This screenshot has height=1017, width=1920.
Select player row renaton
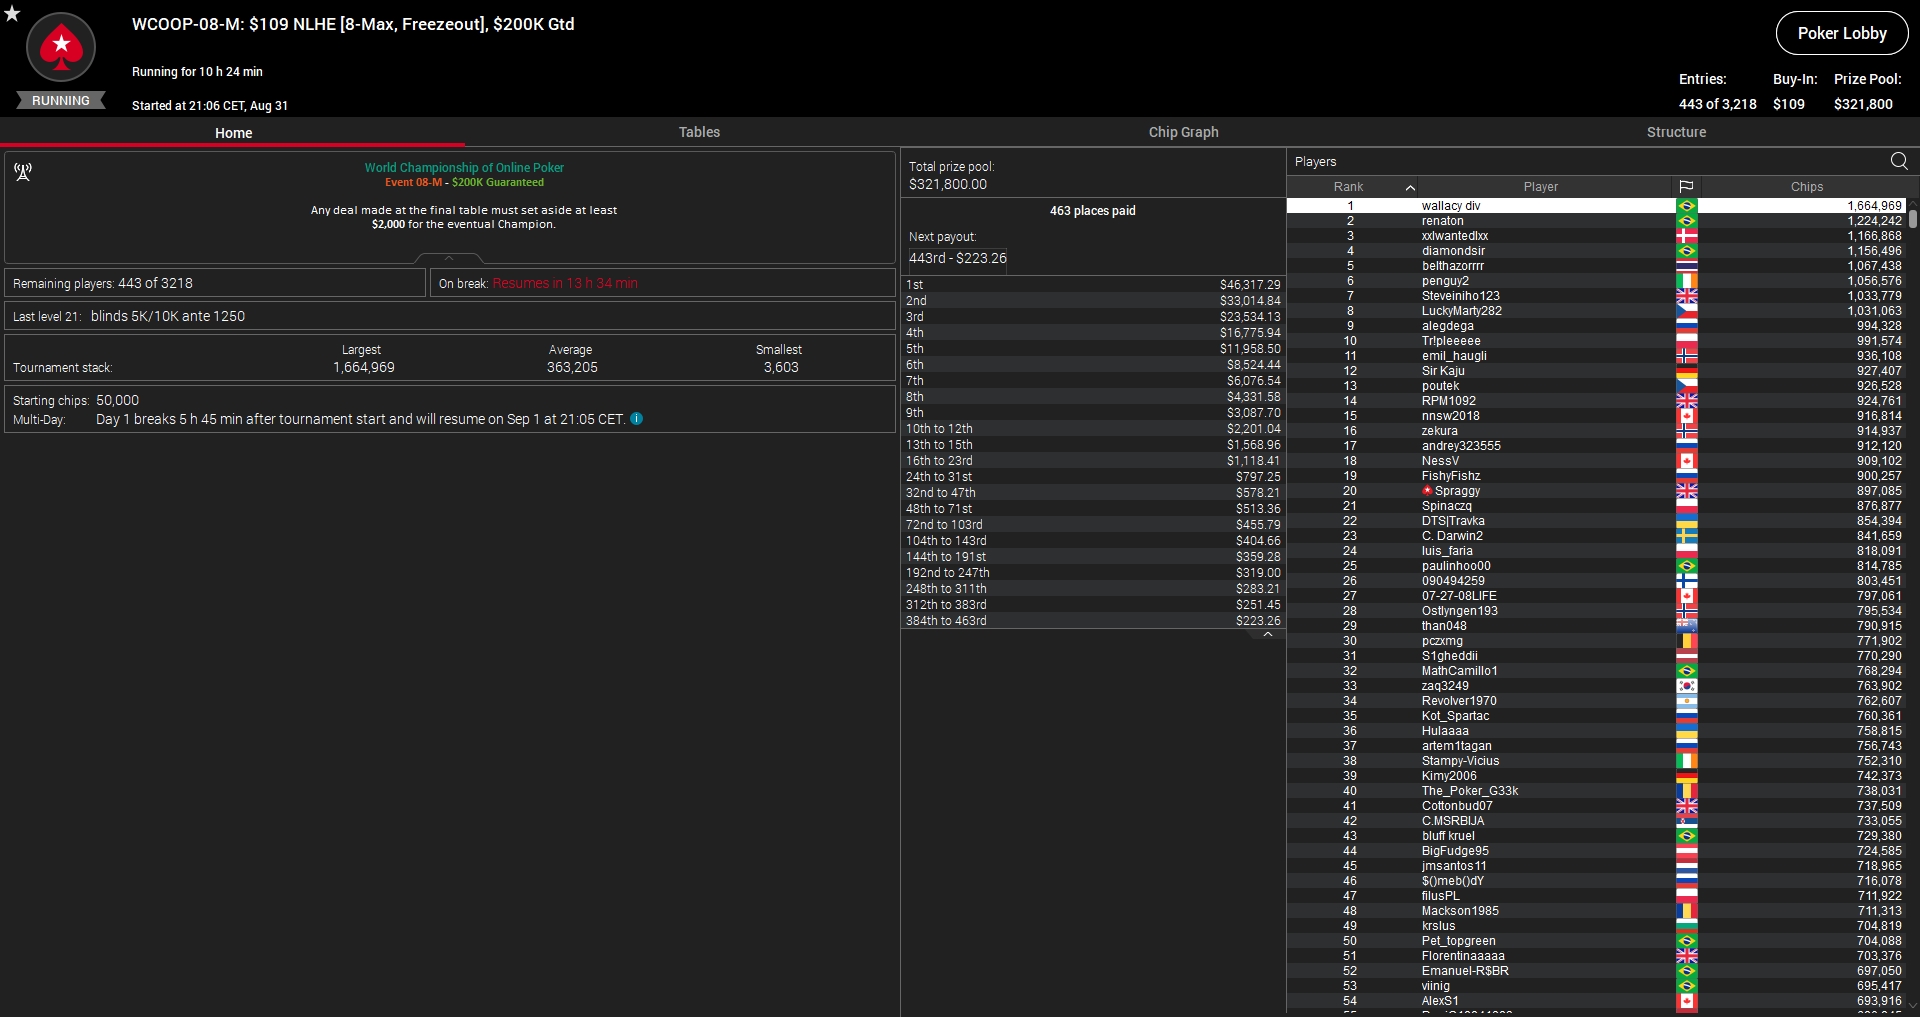click(x=1596, y=221)
